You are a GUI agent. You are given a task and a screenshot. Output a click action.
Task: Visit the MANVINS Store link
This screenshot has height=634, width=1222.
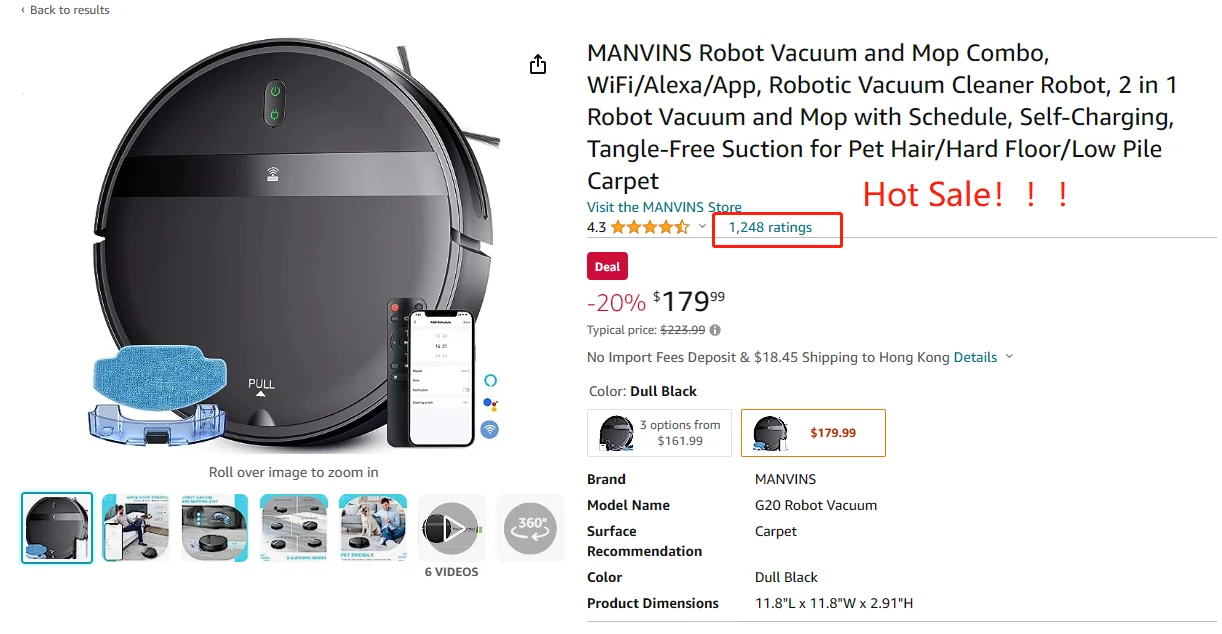pos(664,207)
